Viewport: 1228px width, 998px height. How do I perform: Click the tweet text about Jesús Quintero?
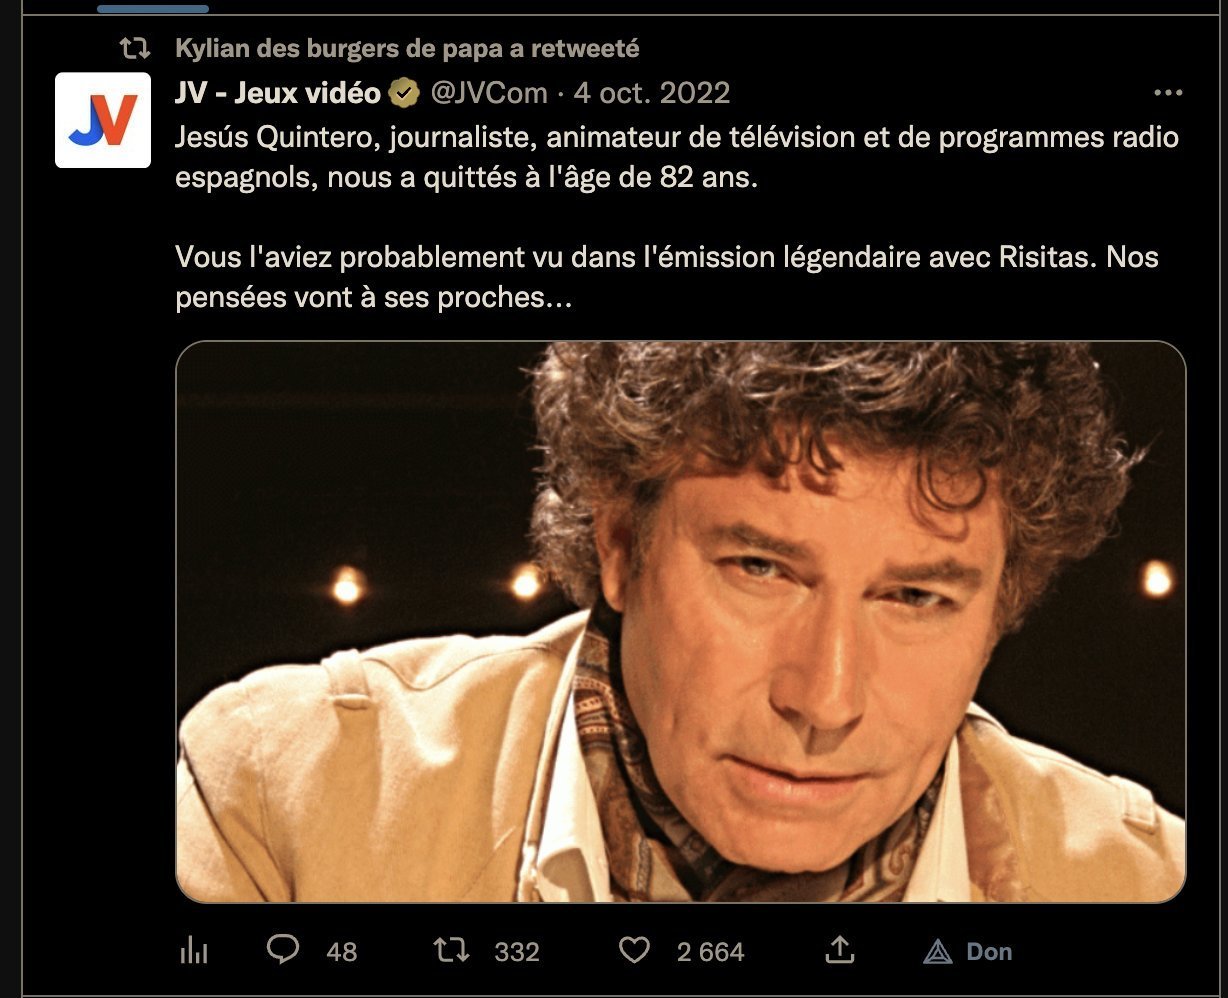click(x=677, y=217)
